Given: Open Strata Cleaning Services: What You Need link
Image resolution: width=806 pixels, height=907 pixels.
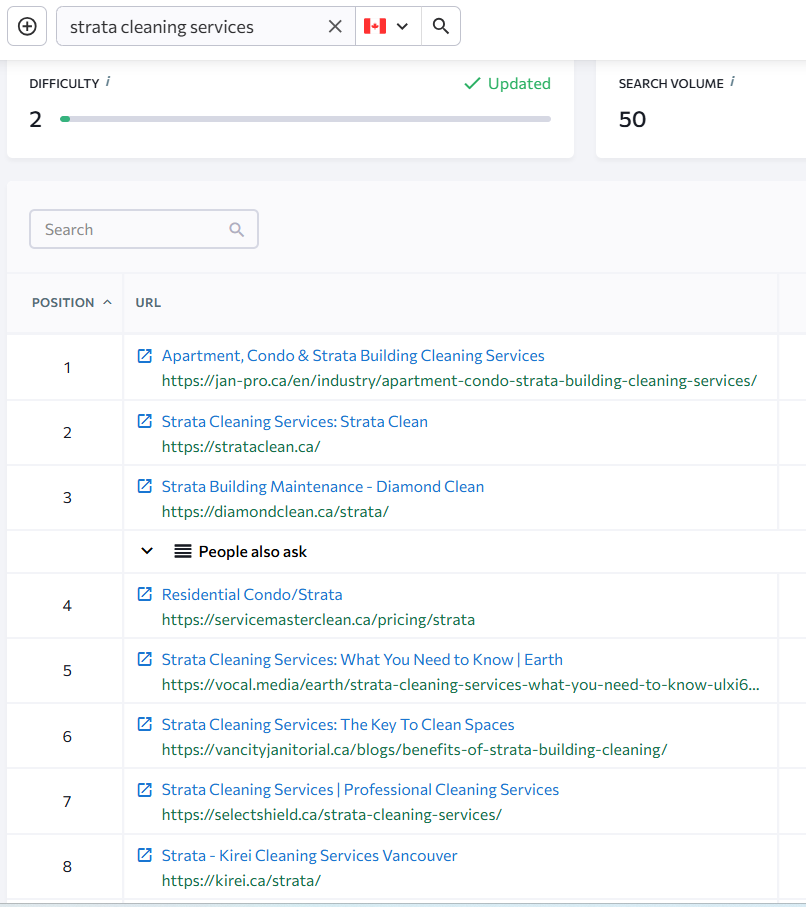Looking at the screenshot, I should click(362, 660).
